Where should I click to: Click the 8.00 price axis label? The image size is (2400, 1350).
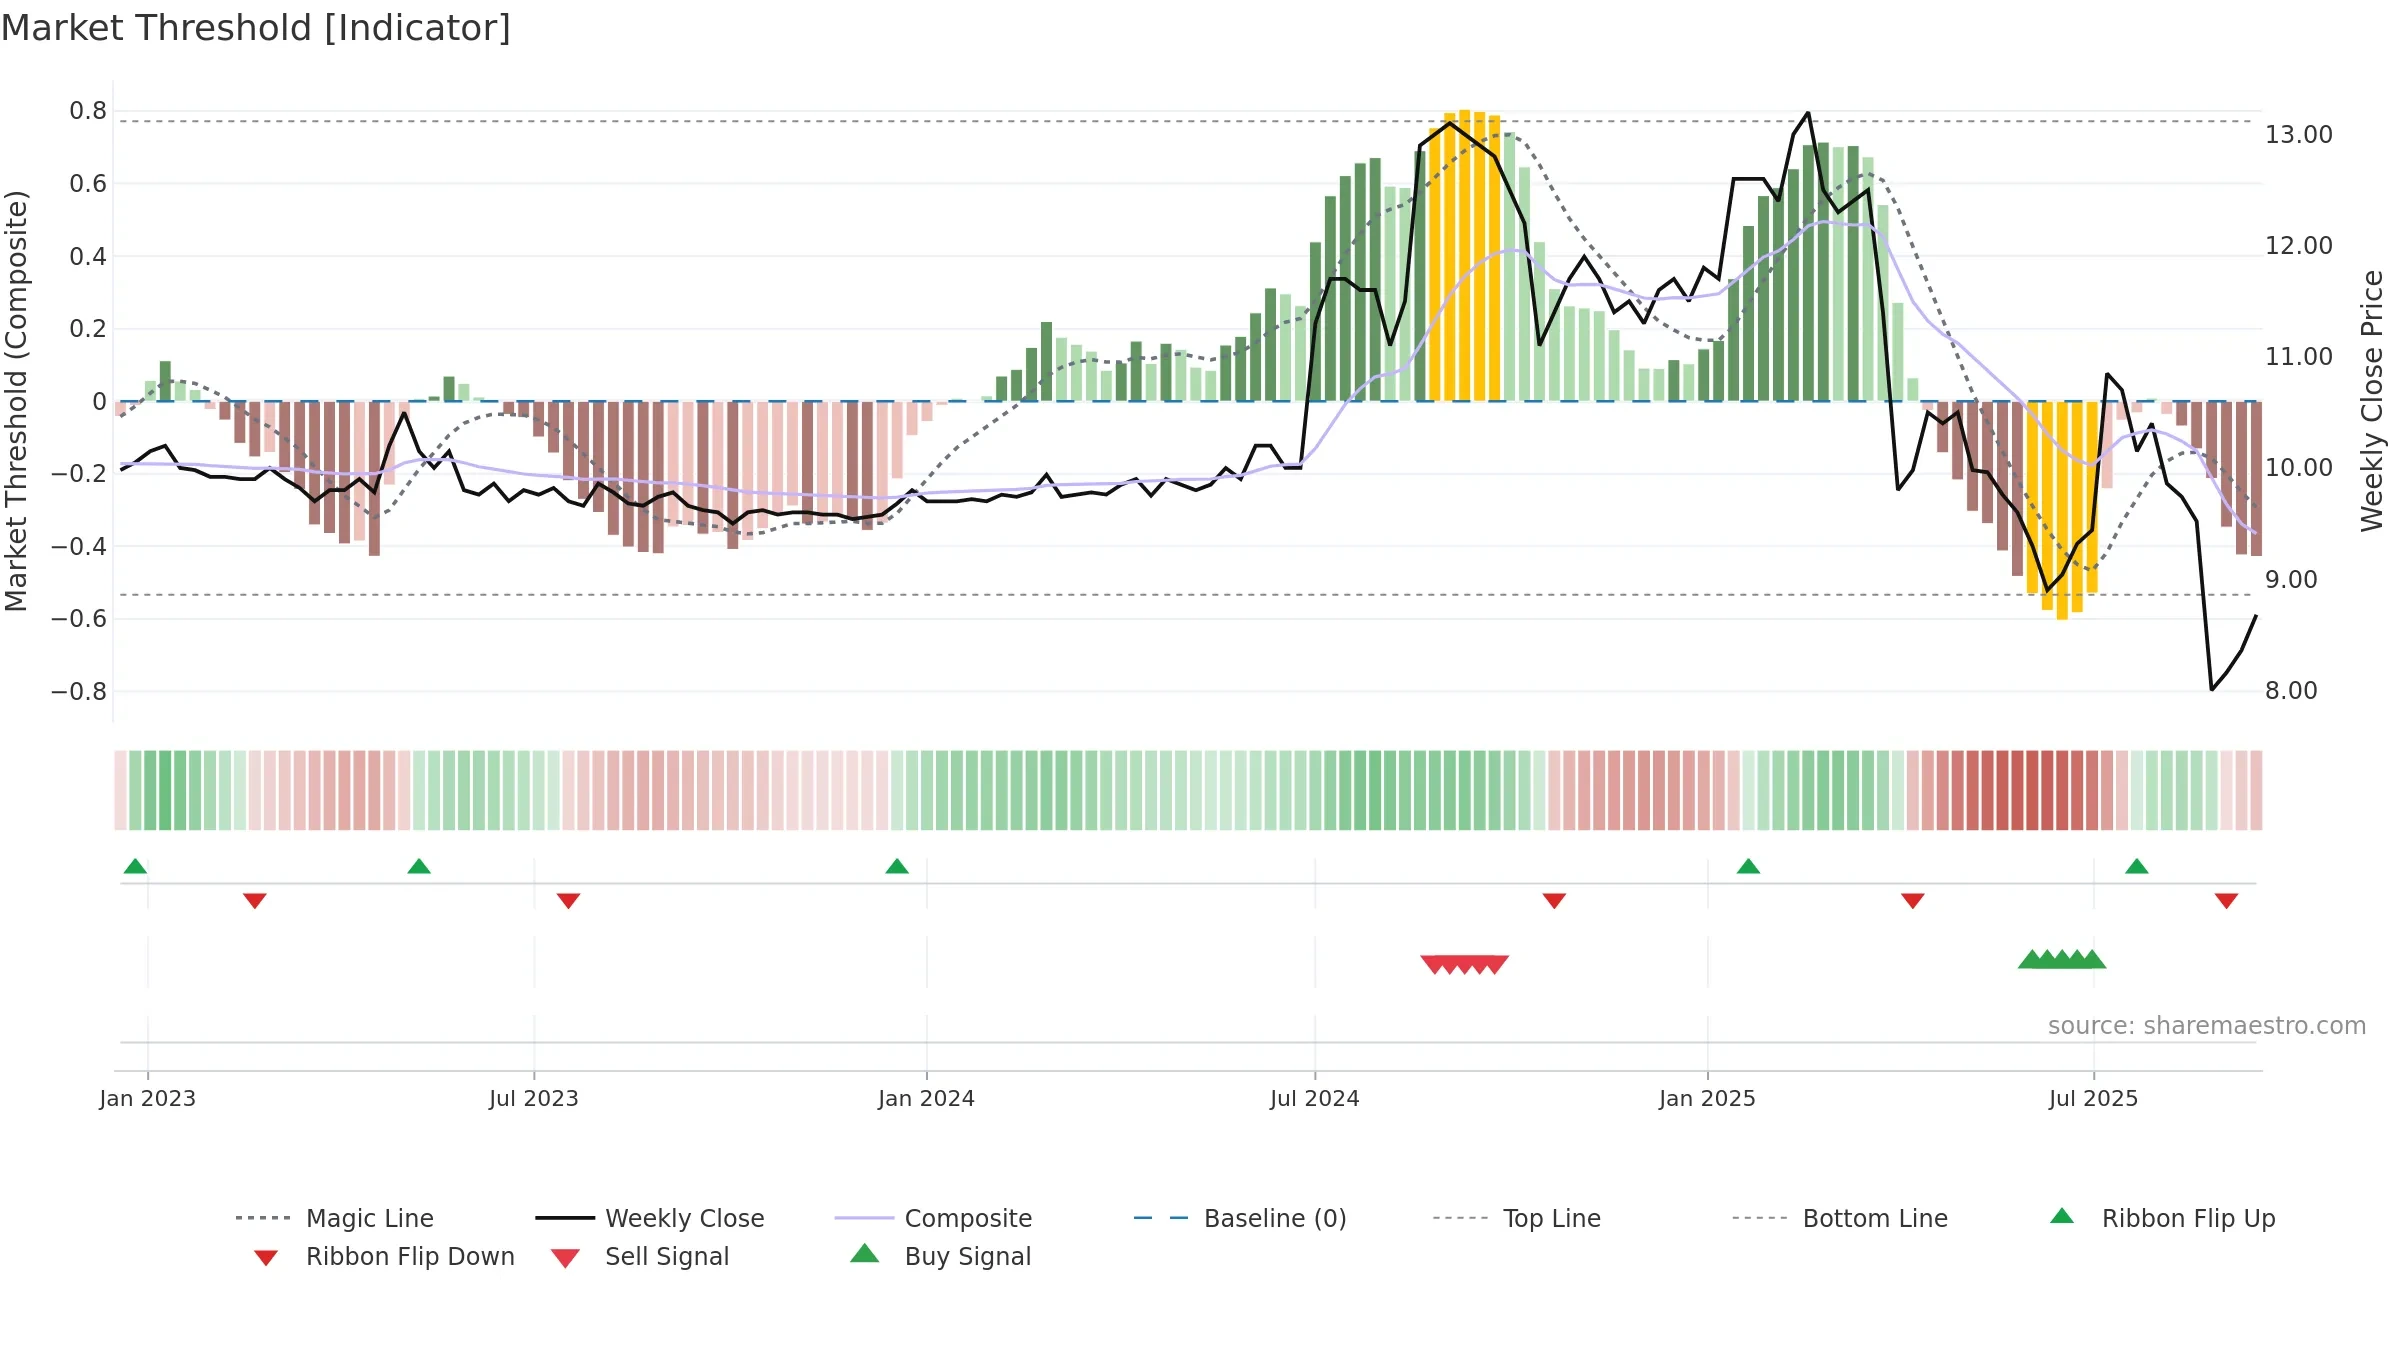pyautogui.click(x=2291, y=691)
